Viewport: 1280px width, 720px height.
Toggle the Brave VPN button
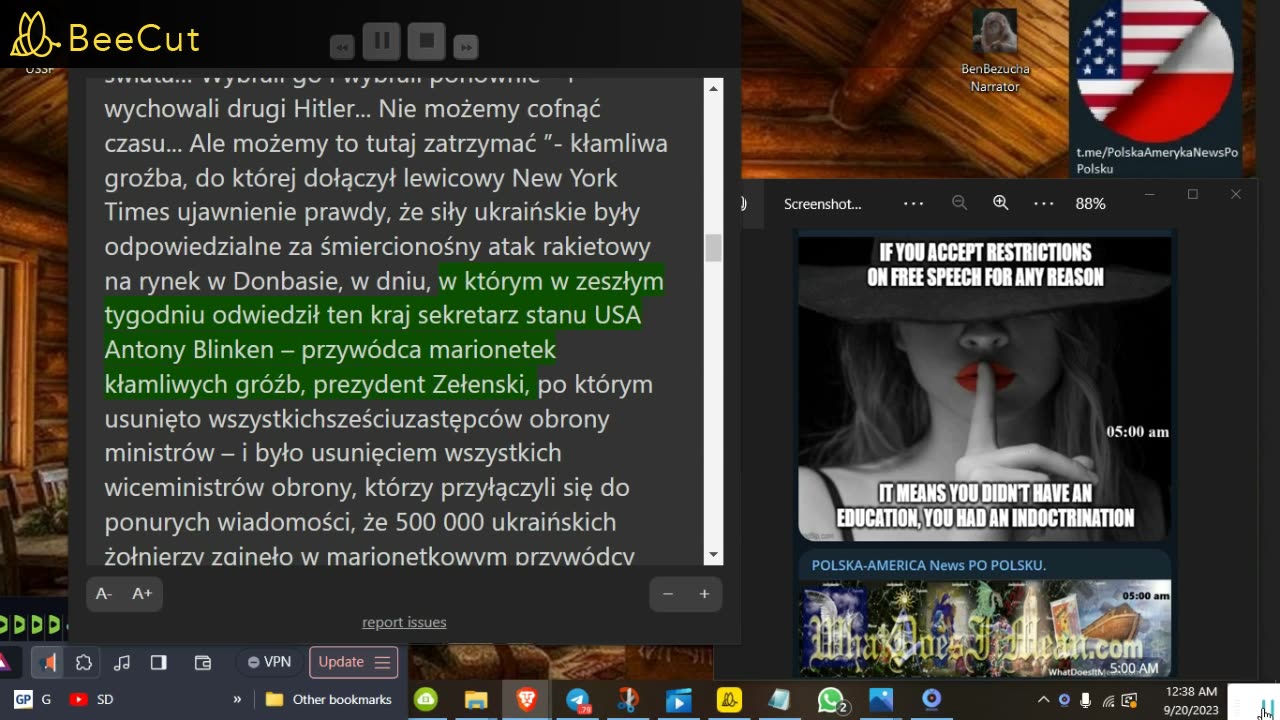coord(269,662)
